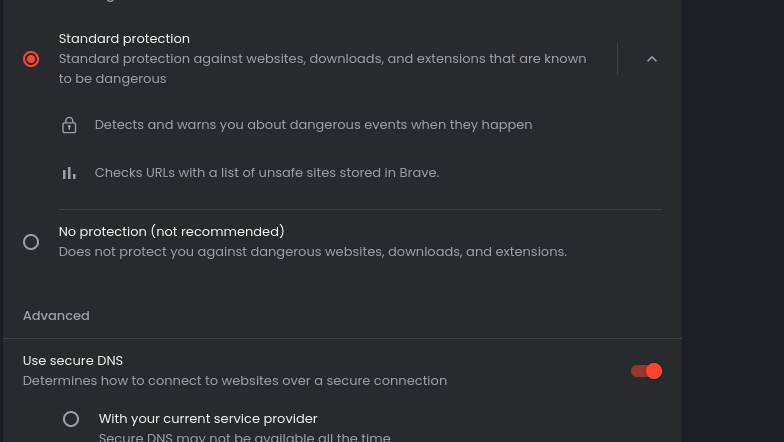The width and height of the screenshot is (784, 442).
Task: Click the Detects and warns about dangerous events text
Action: pyautogui.click(x=313, y=125)
